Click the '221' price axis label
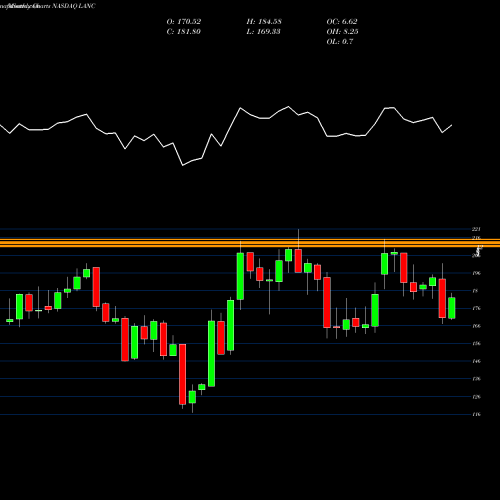Viewport: 500px width, 500px height. pyautogui.click(x=476, y=229)
